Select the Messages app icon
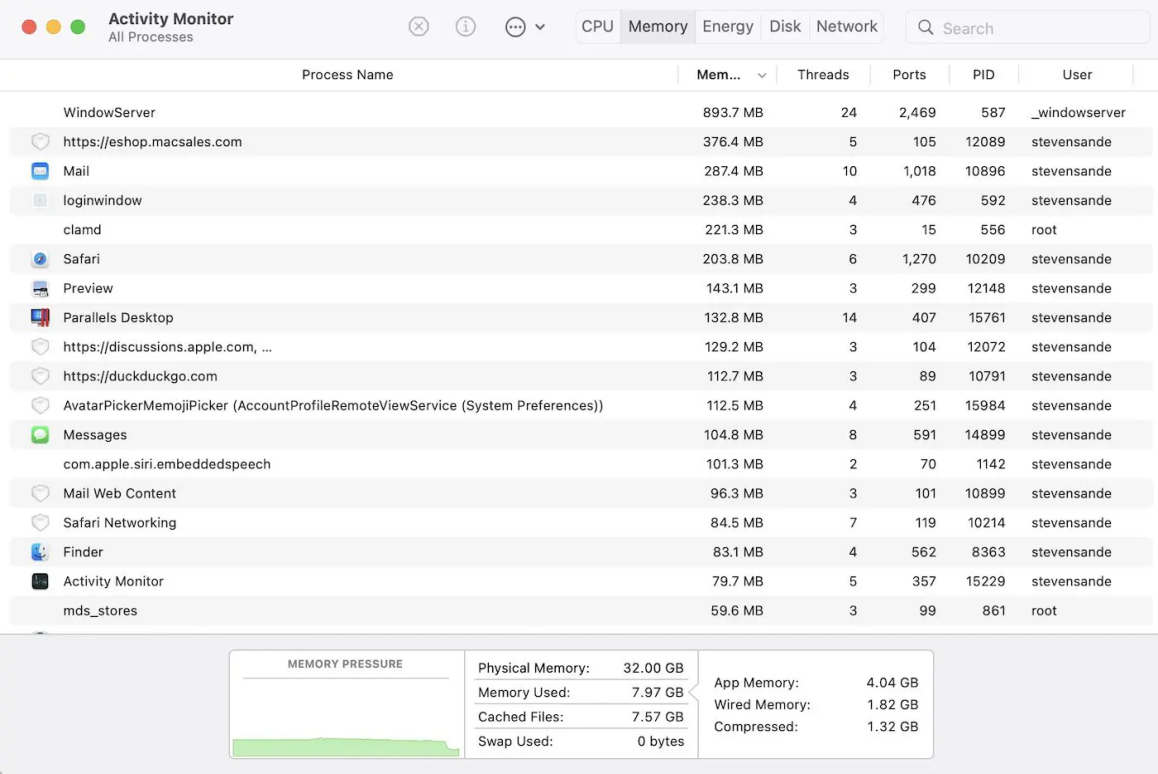Image resolution: width=1158 pixels, height=774 pixels. click(x=40, y=435)
